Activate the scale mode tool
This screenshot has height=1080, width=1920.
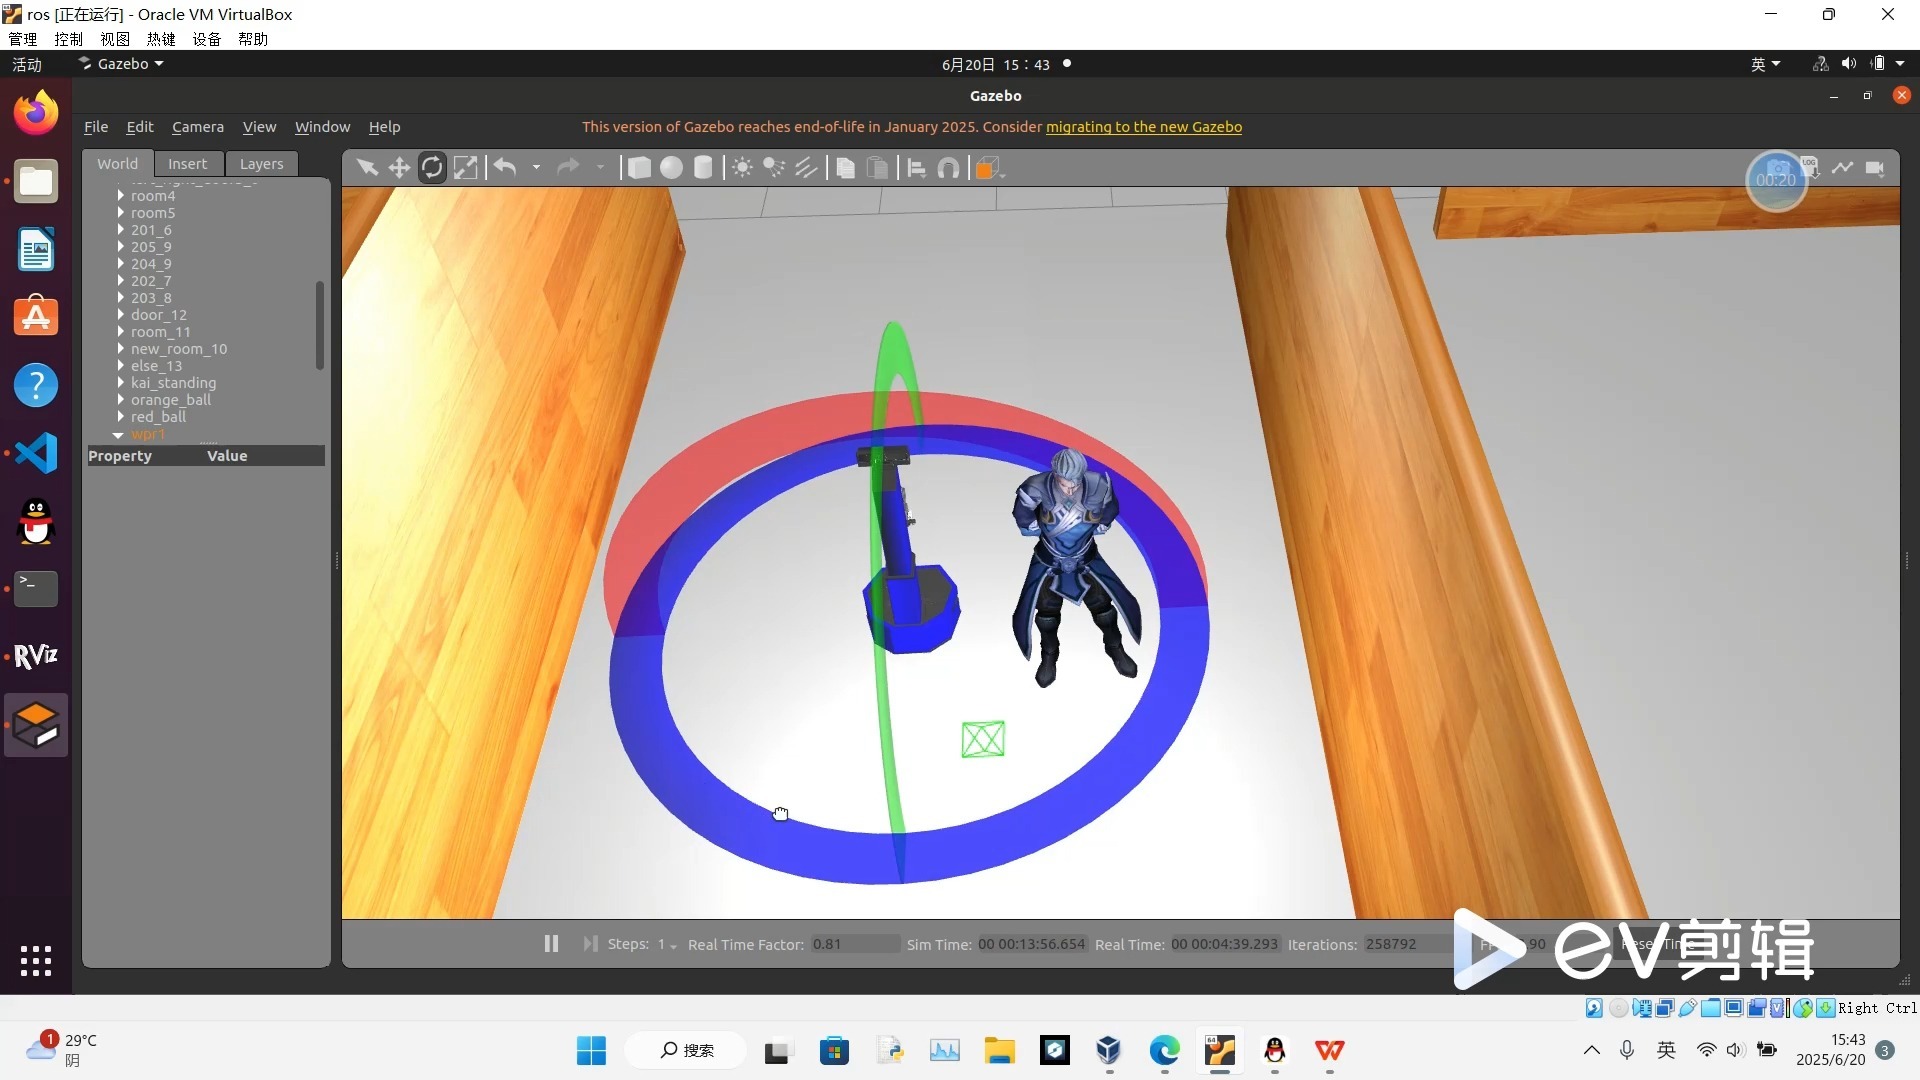point(465,168)
